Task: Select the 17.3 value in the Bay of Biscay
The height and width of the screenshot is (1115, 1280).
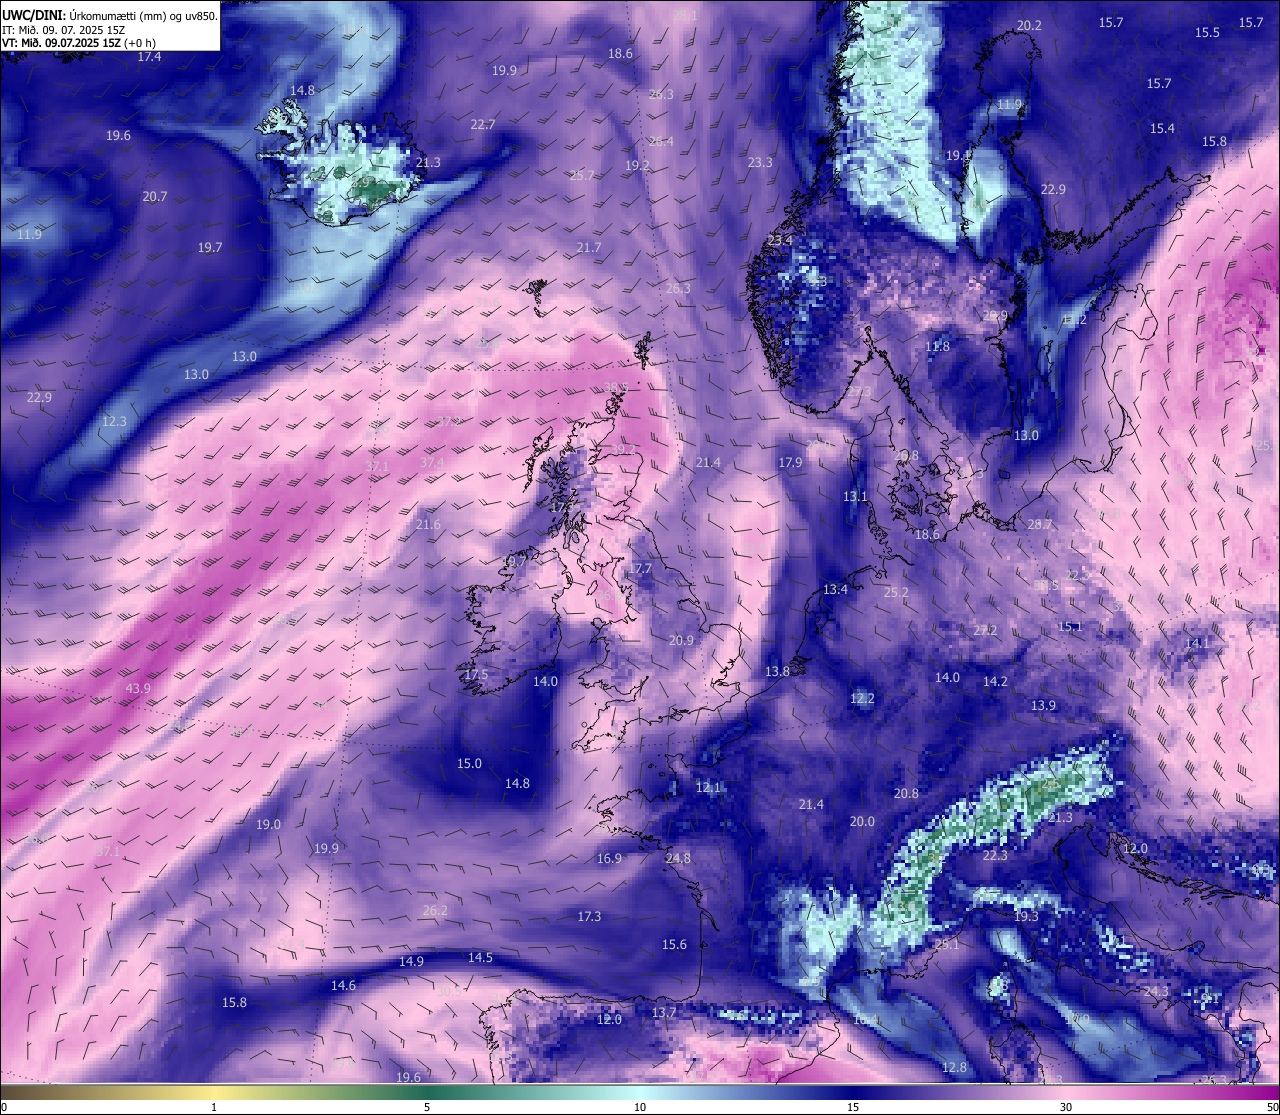Action: coord(589,917)
